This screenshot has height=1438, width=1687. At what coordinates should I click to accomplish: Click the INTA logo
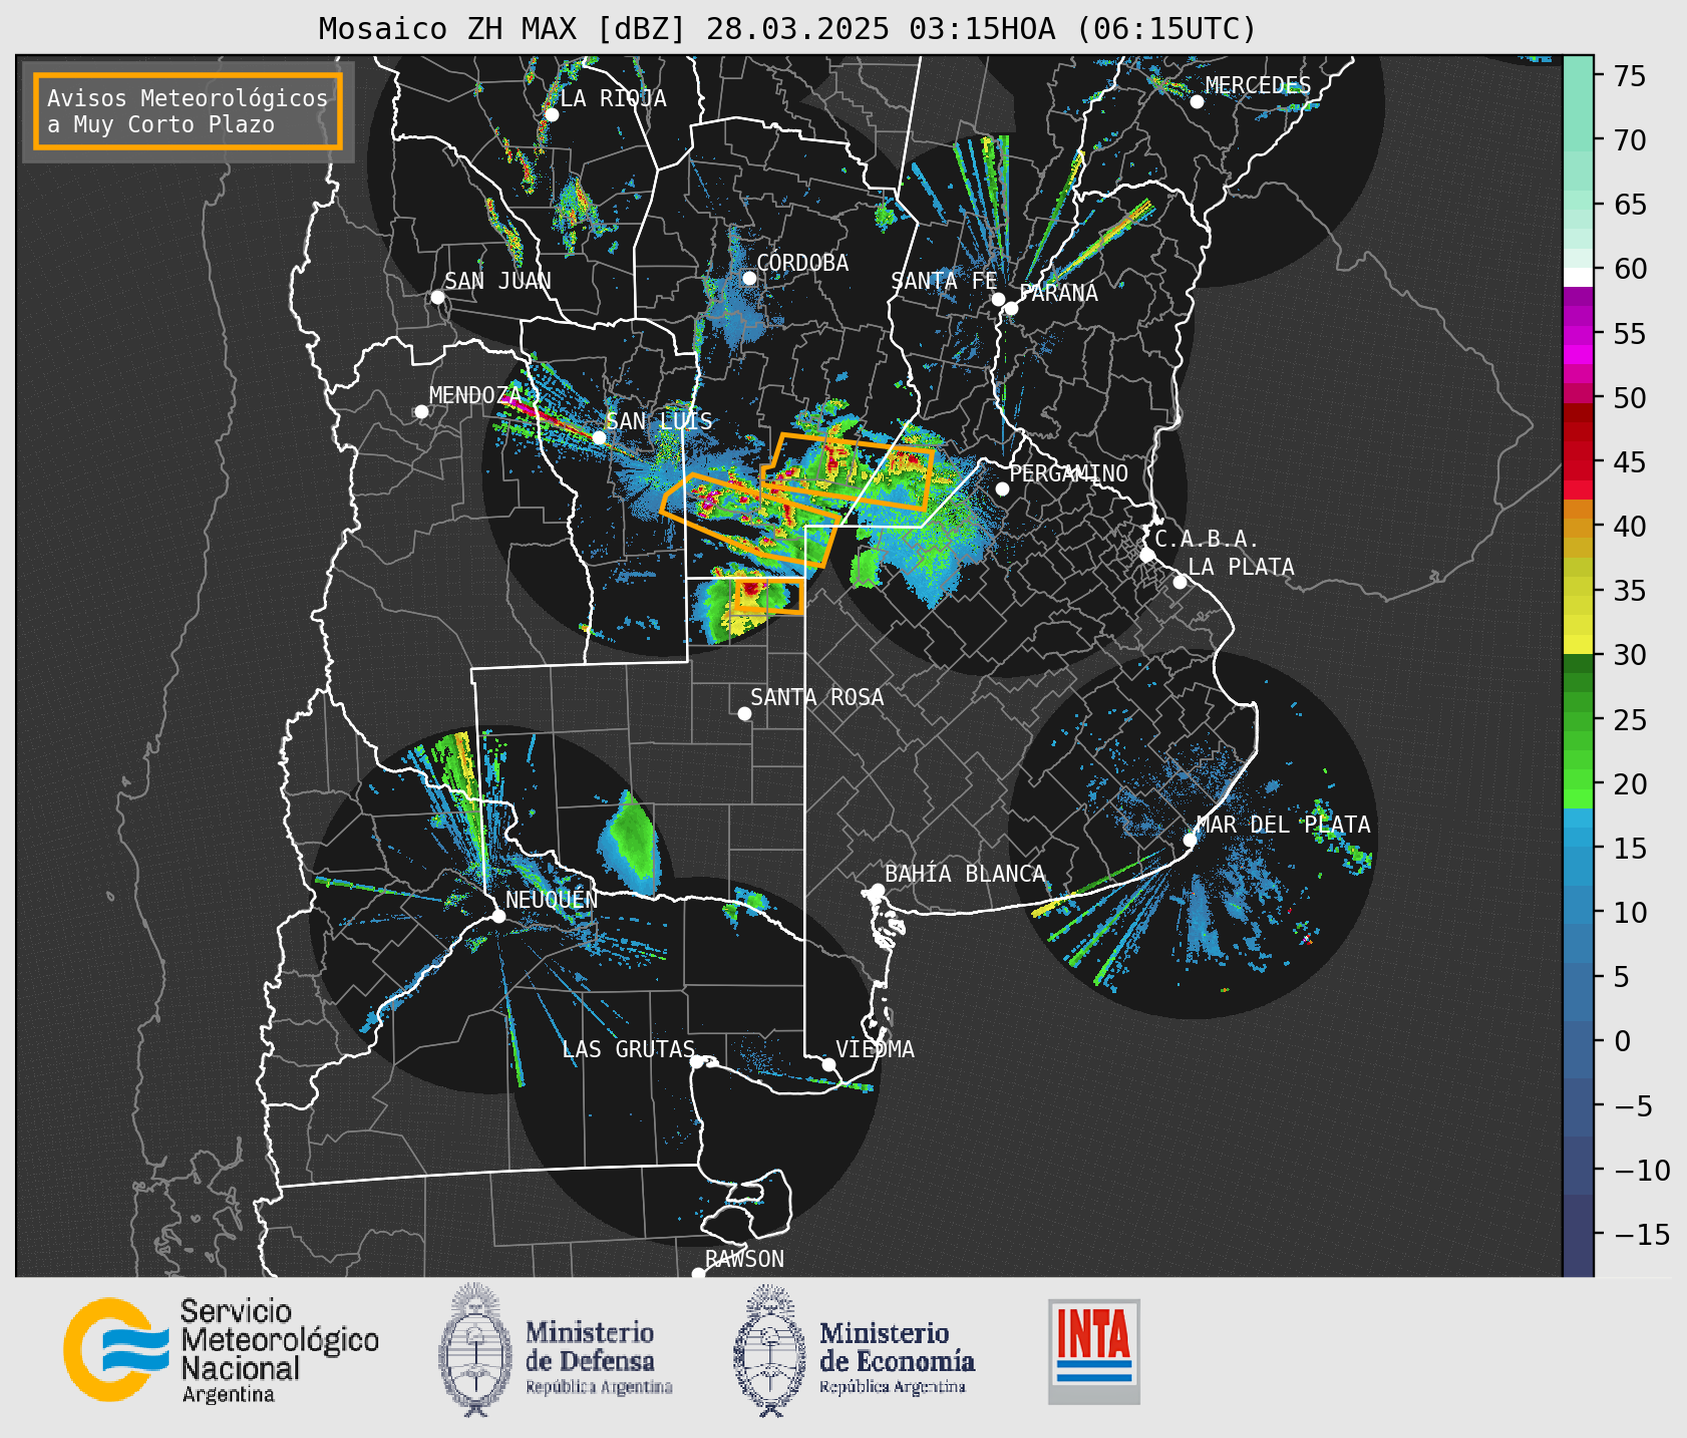[x=1094, y=1351]
